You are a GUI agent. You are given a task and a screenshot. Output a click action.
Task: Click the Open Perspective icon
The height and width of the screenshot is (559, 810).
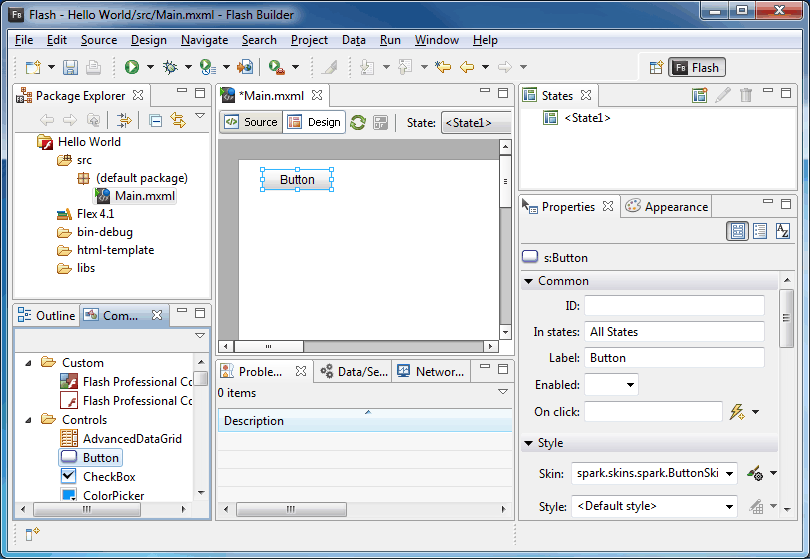point(656,67)
